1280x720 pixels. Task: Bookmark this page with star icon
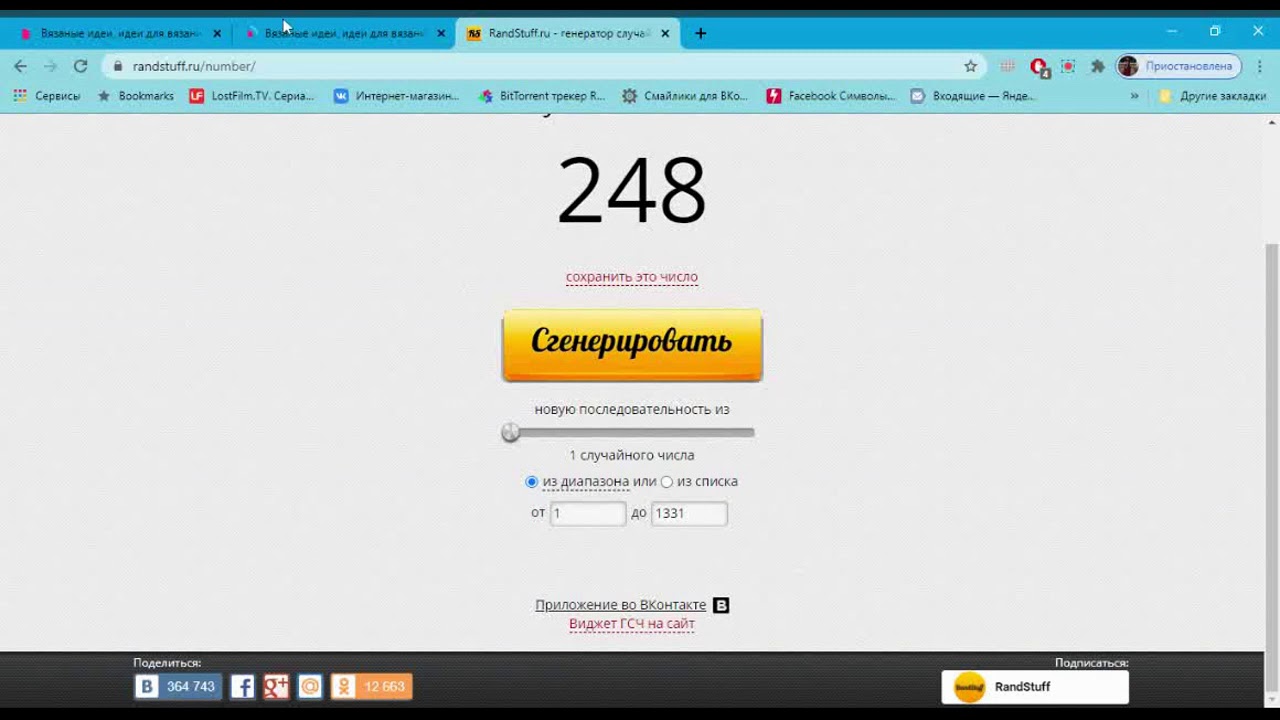pos(970,66)
